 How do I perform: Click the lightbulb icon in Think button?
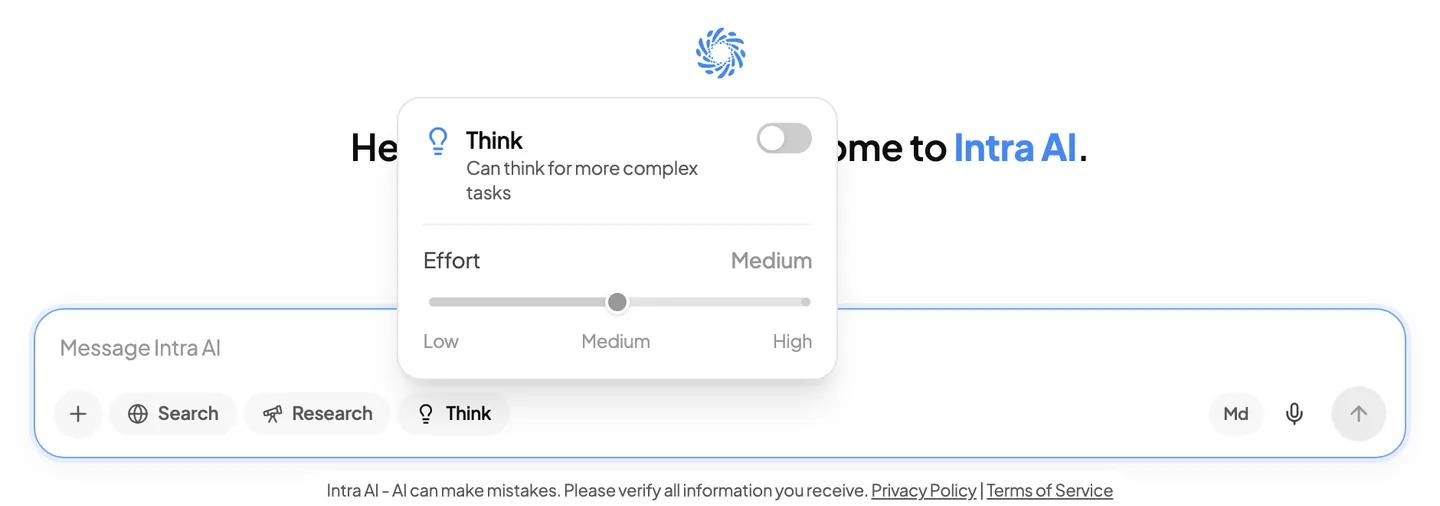425,414
